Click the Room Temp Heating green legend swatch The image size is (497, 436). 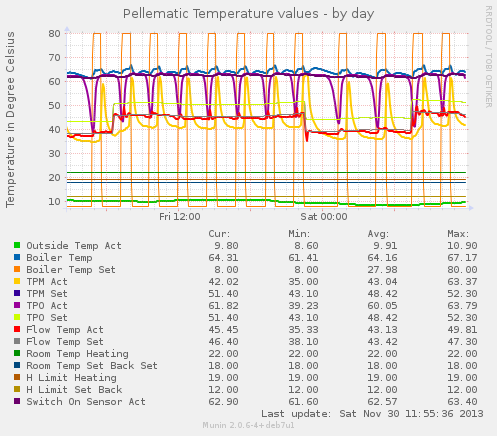(17, 353)
